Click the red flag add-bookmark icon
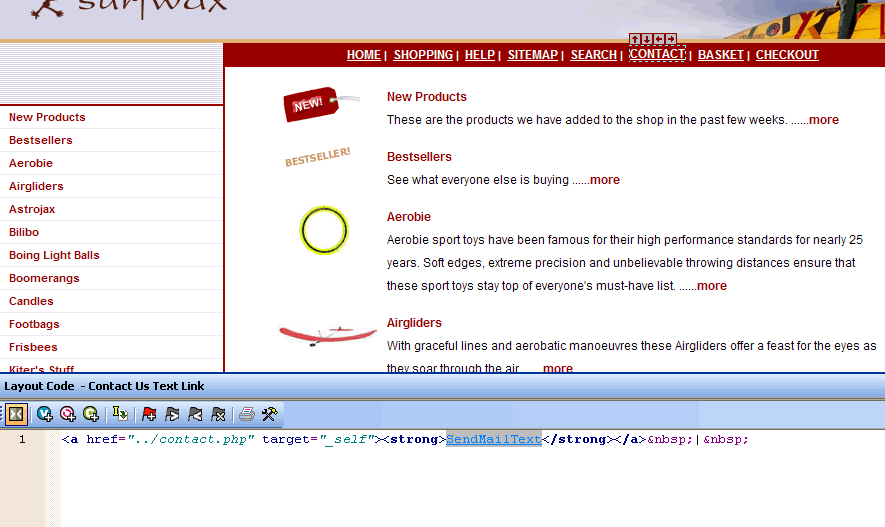The height and width of the screenshot is (527, 885). 149,414
